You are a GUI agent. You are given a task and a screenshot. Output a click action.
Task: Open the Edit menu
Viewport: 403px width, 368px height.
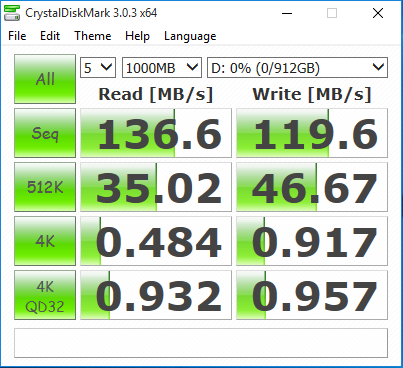pos(50,36)
